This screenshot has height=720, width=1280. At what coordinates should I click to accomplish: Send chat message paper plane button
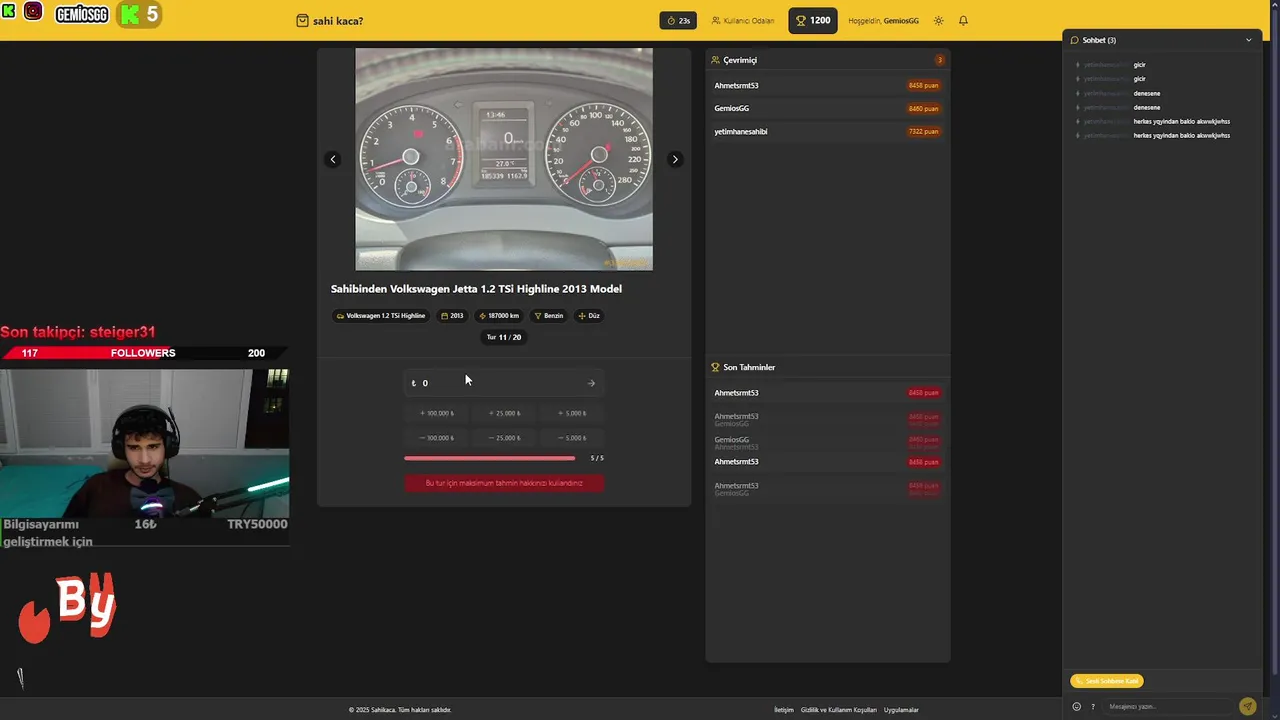(x=1247, y=706)
